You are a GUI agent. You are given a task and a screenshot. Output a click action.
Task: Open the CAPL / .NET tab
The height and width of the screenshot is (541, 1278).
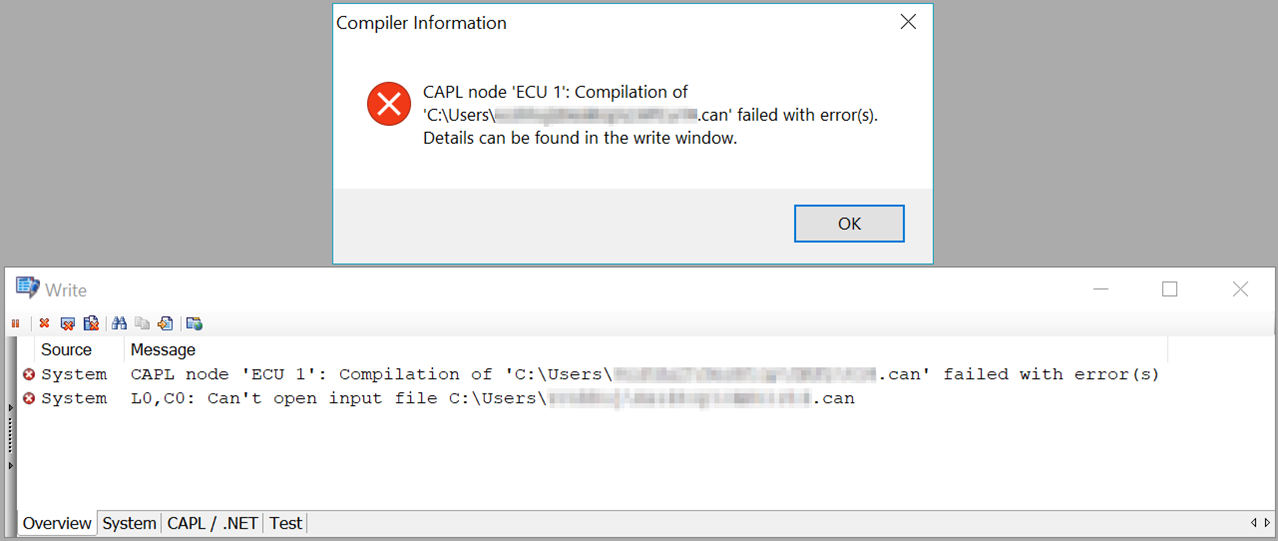(212, 523)
